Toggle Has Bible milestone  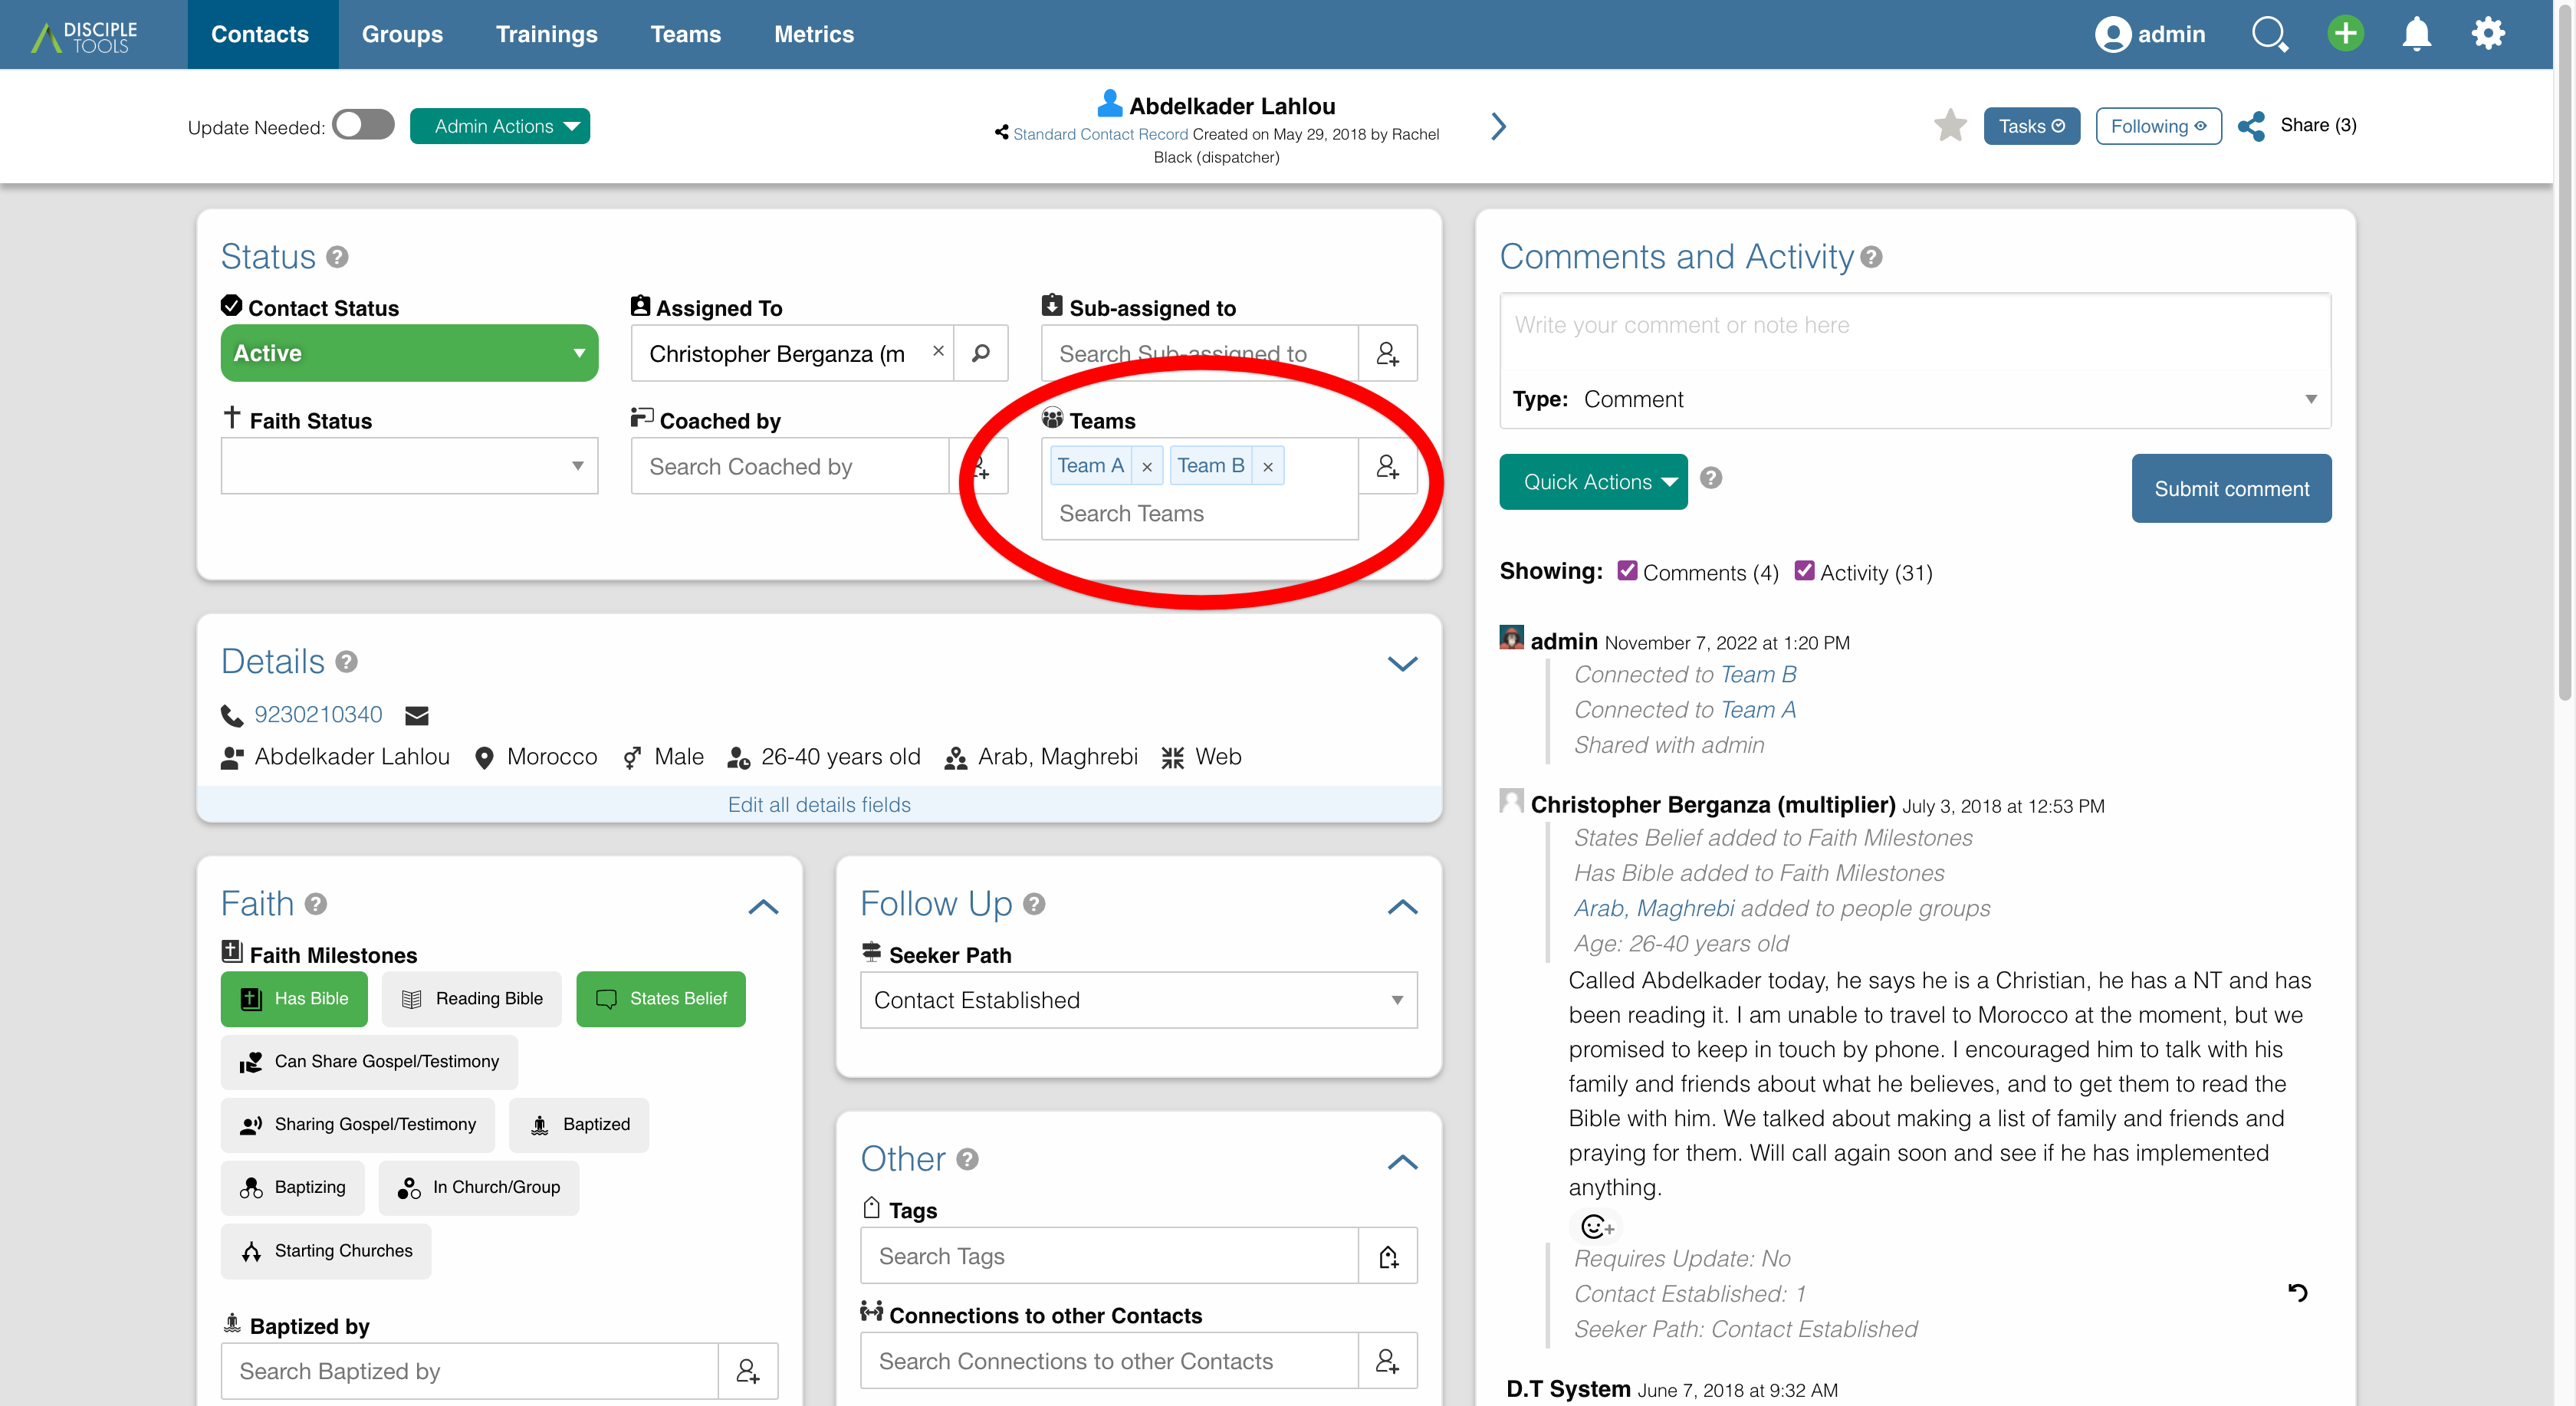click(294, 998)
